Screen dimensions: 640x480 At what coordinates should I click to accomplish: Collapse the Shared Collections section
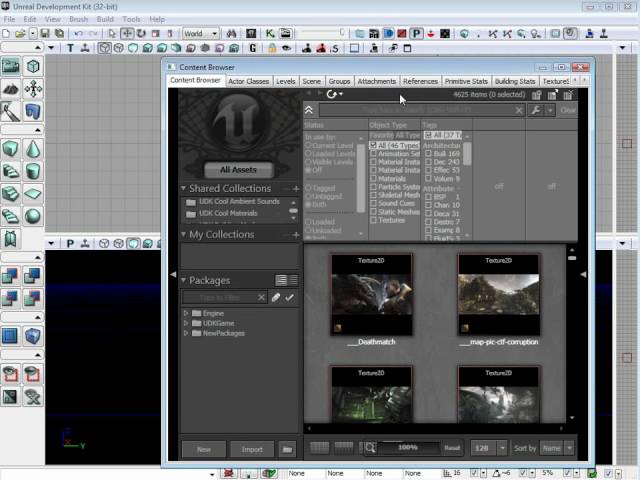click(x=183, y=188)
